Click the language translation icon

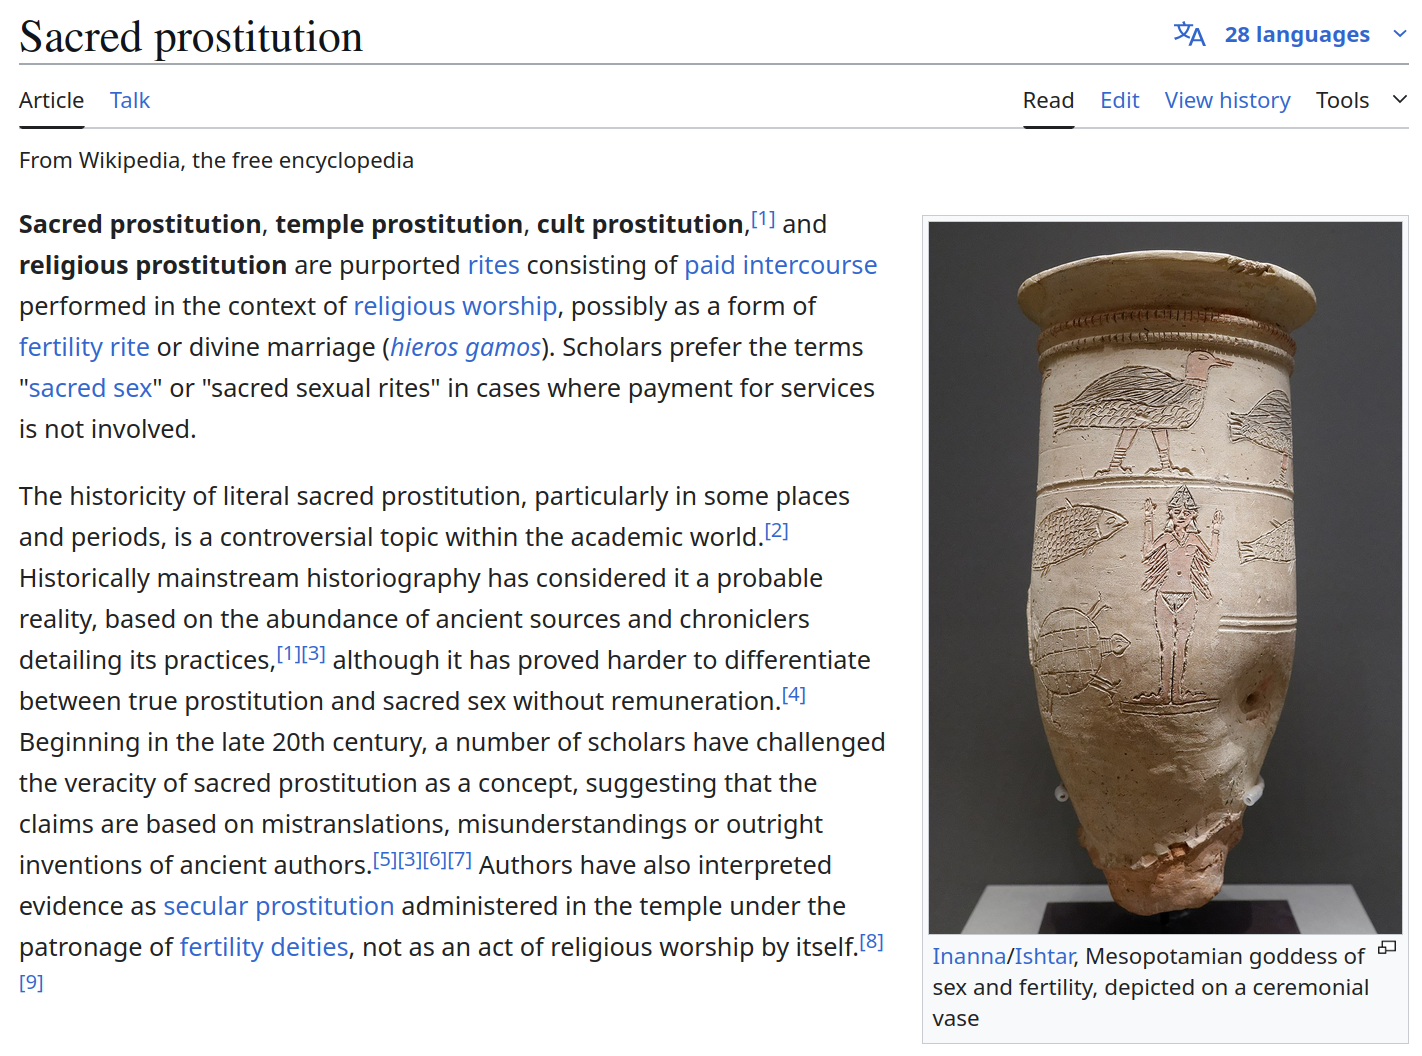pyautogui.click(x=1189, y=34)
